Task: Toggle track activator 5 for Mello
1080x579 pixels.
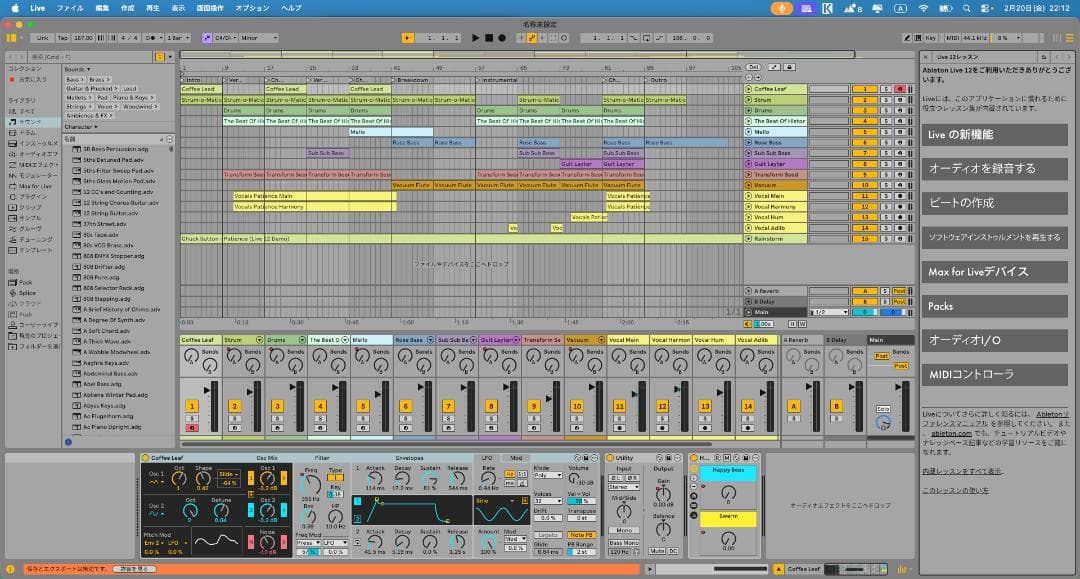Action: (864, 131)
